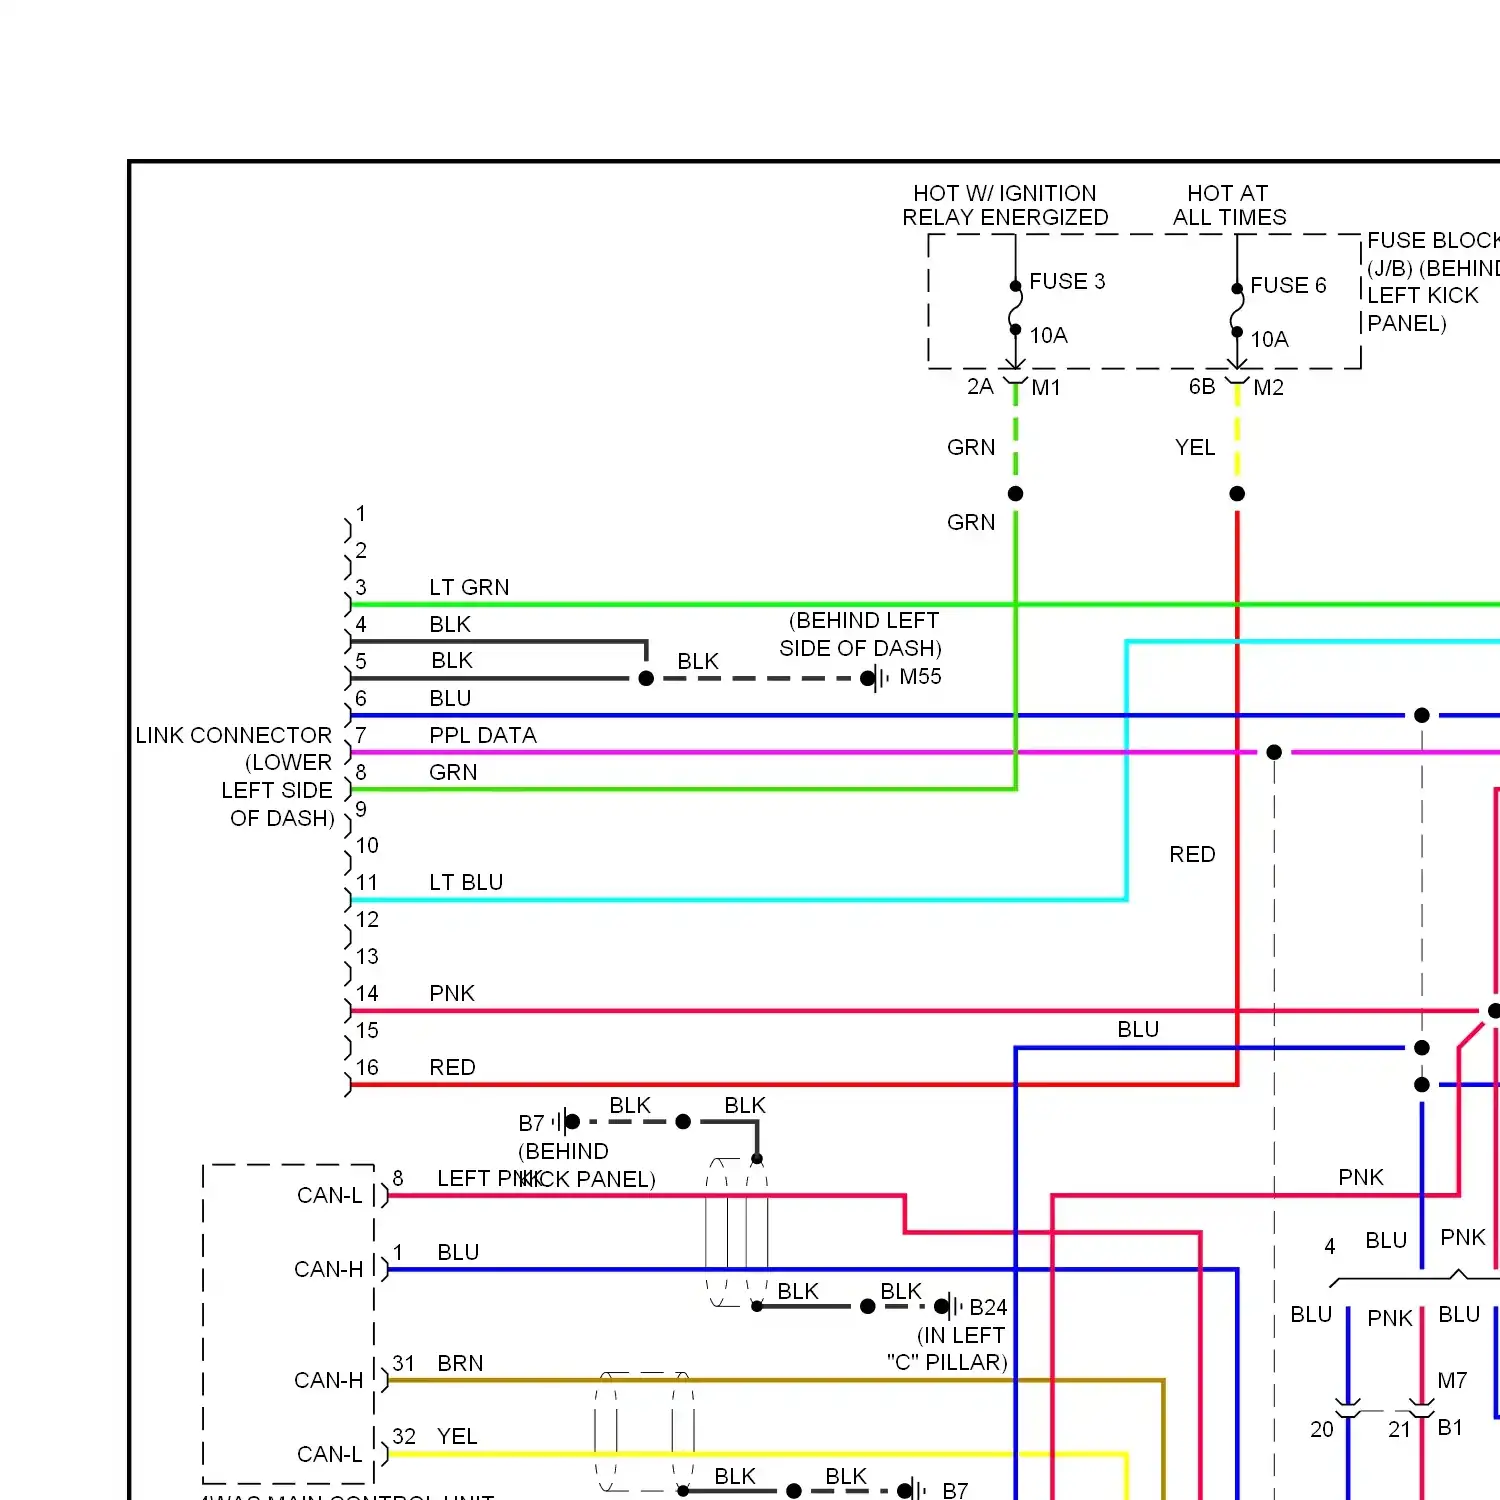Screen dimensions: 1500x1500
Task: Click the PNK wire label at pin 14
Action: pyautogui.click(x=452, y=993)
